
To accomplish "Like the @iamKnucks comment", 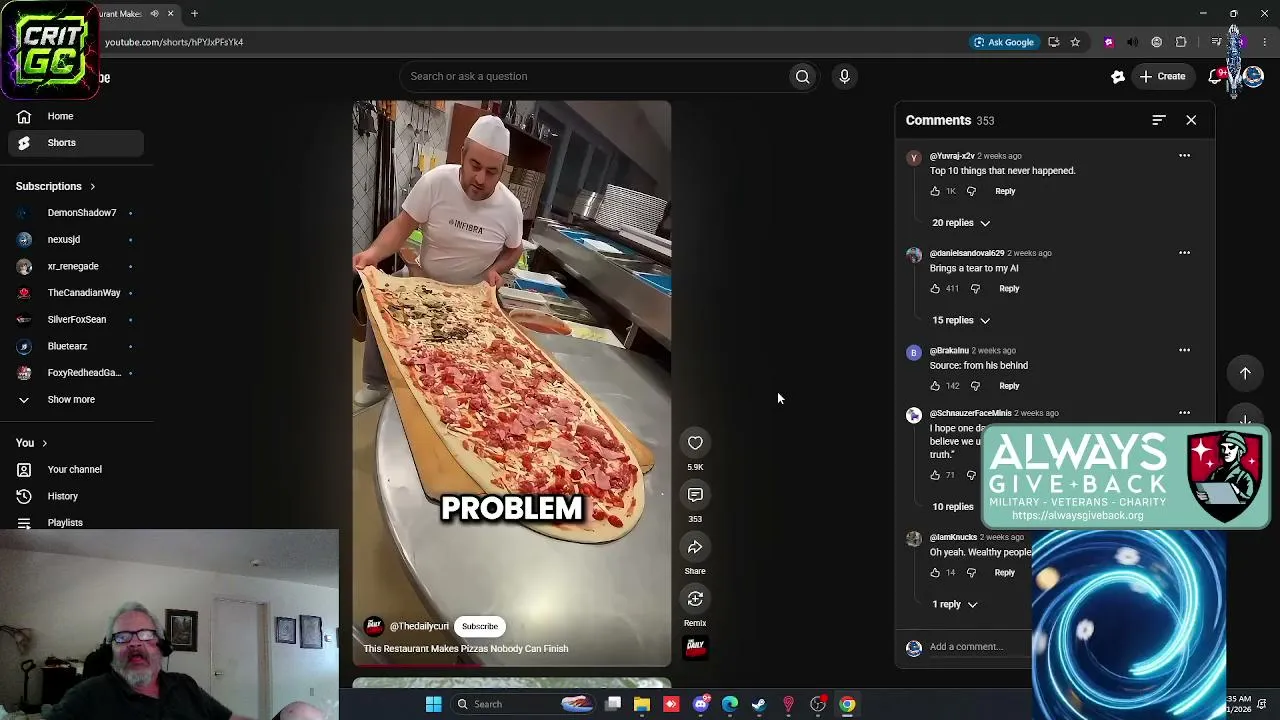I will tap(935, 573).
